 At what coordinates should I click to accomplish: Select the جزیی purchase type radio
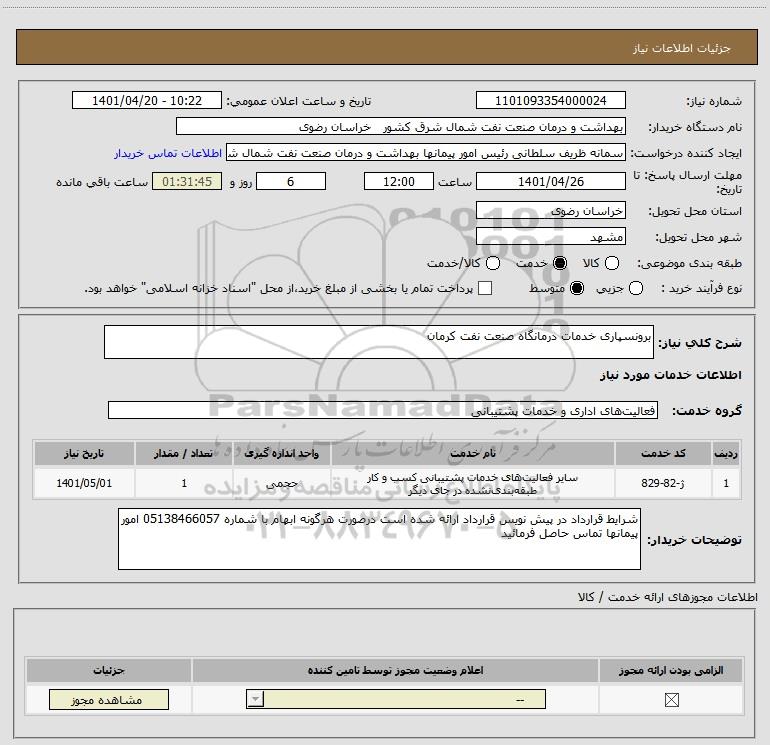pos(635,288)
